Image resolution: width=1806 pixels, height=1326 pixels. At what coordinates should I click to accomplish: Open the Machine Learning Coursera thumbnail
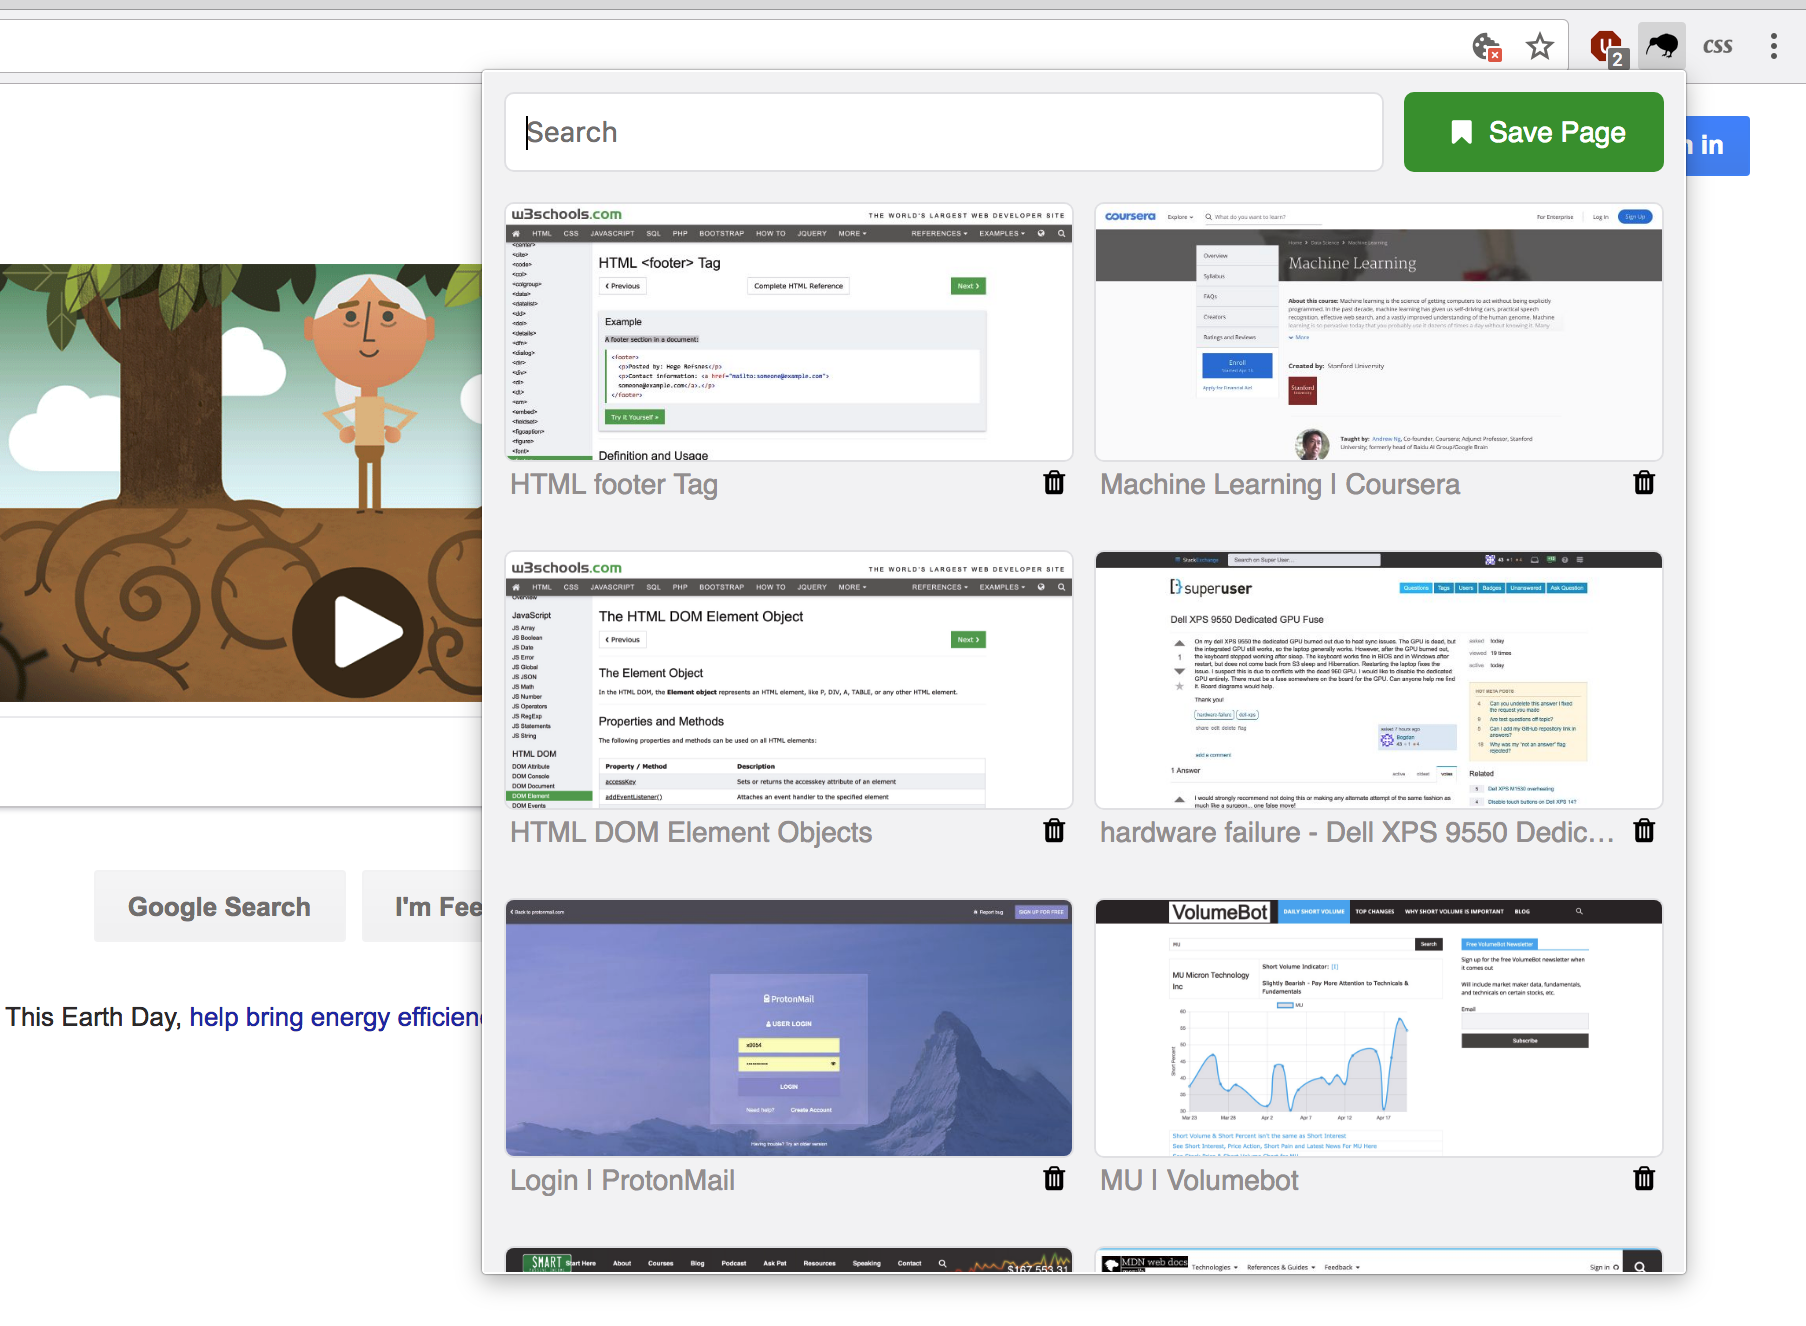(x=1379, y=332)
